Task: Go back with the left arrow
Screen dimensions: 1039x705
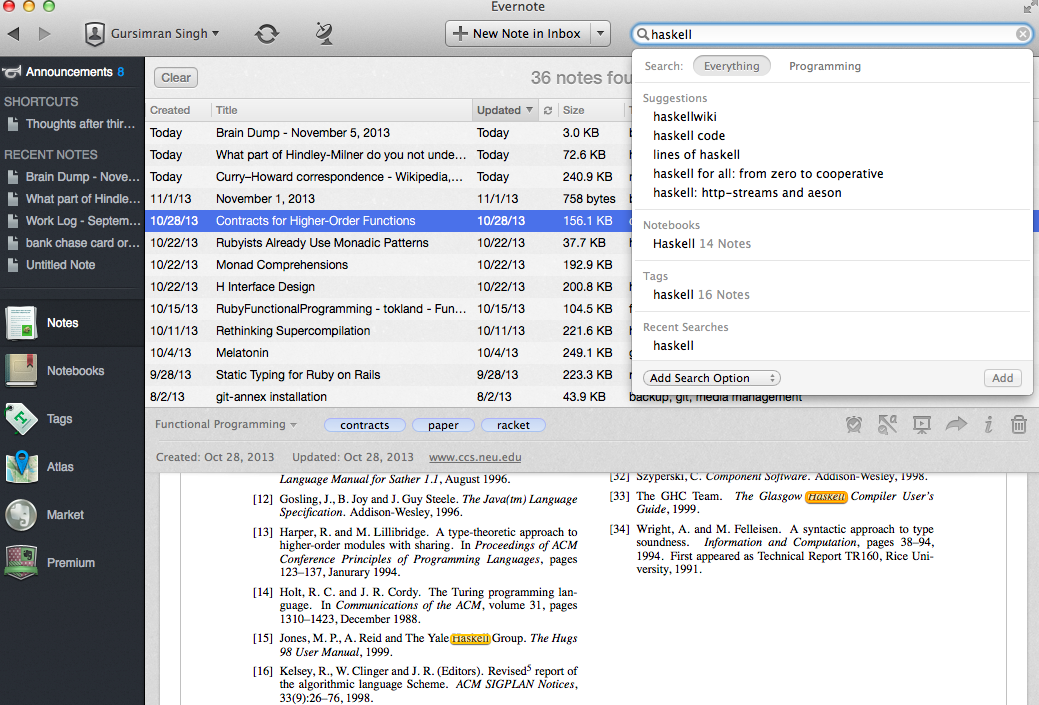Action: [13, 33]
